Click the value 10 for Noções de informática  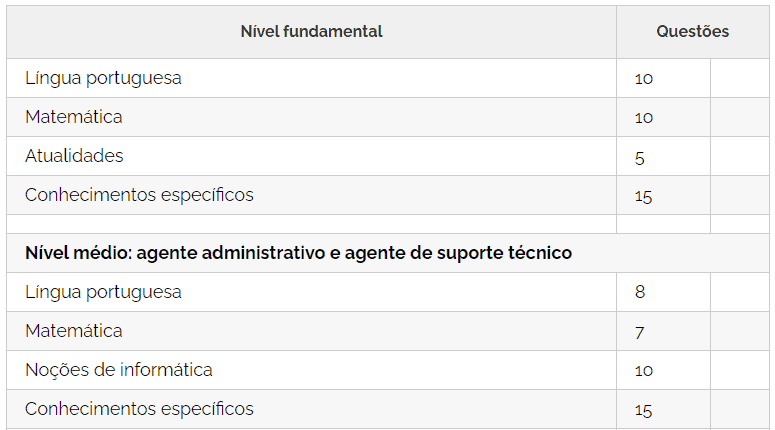644,371
